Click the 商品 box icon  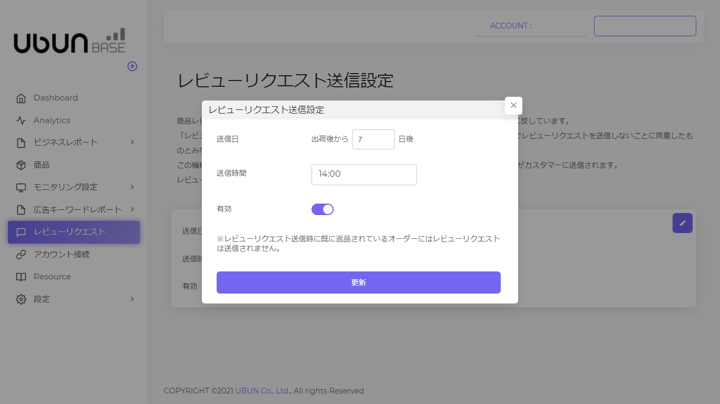pos(21,165)
